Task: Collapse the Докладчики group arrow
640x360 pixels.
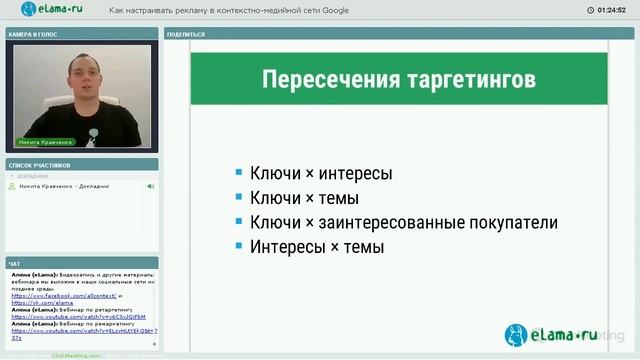Action: pos(12,176)
